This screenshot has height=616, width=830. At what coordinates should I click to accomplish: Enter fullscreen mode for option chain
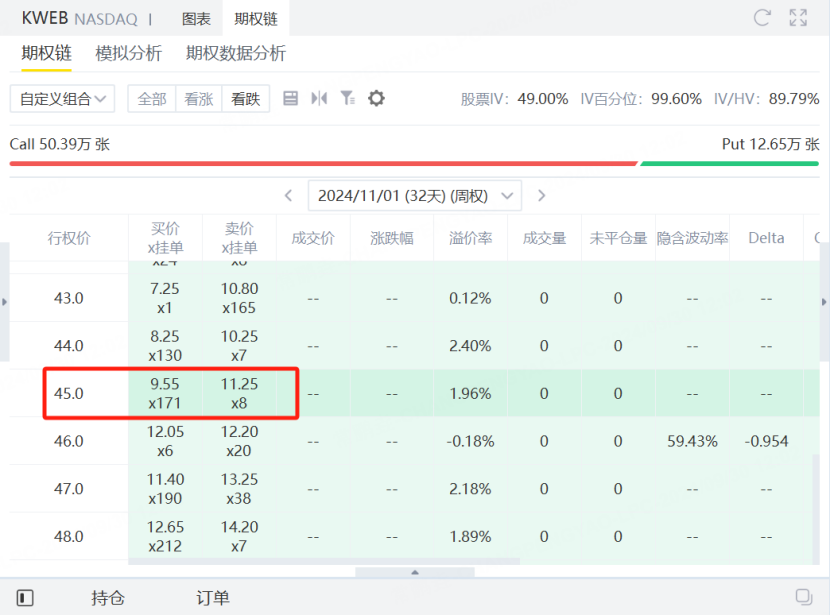click(x=798, y=17)
